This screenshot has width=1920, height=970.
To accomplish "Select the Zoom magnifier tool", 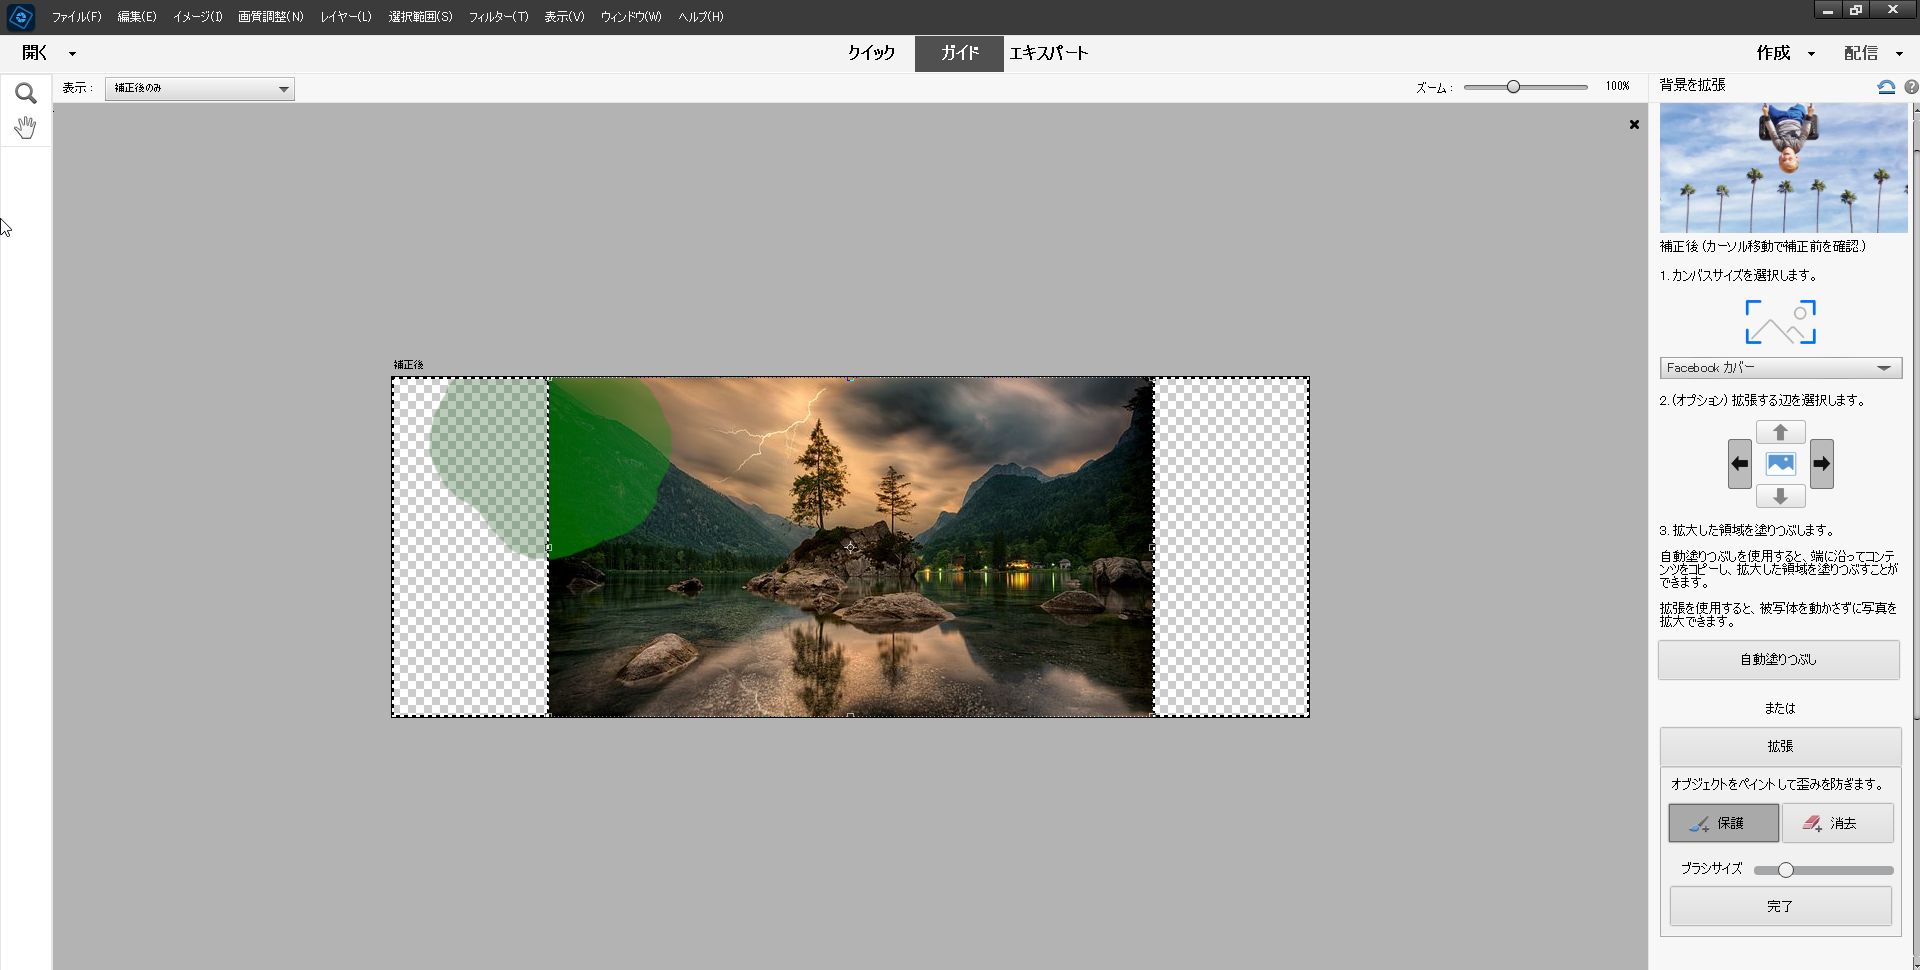I will pos(26,93).
